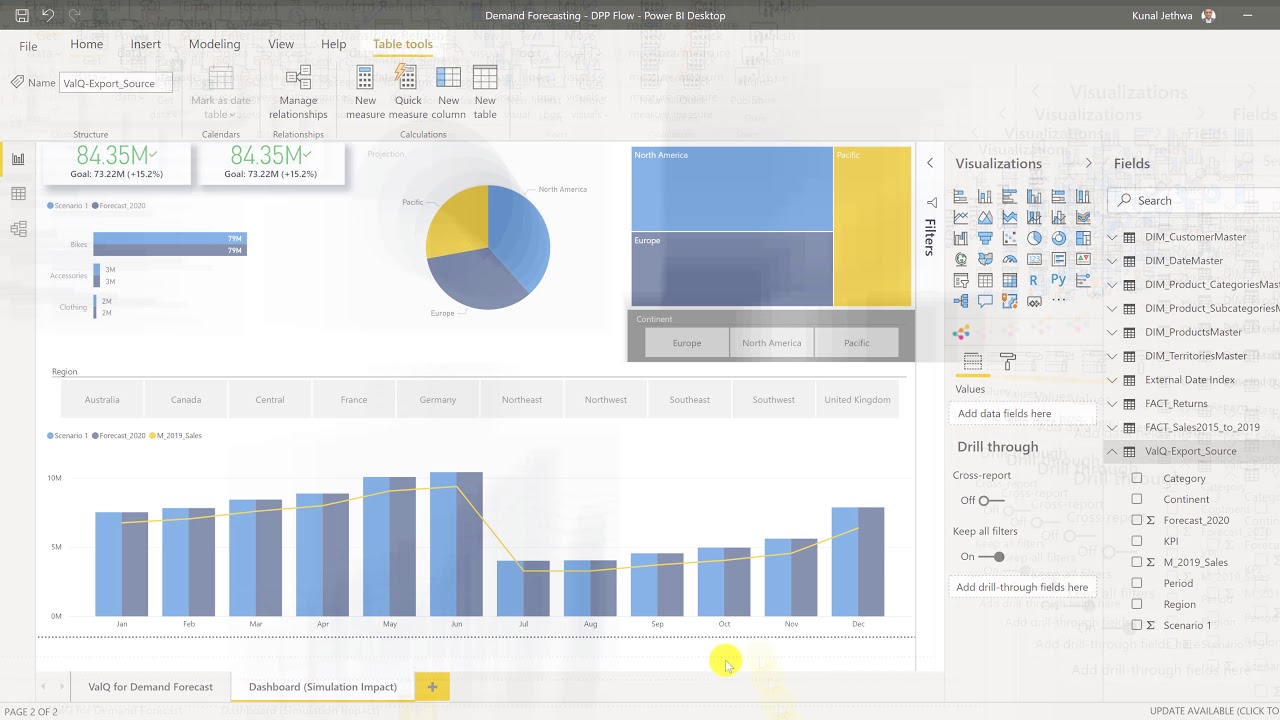Expand the FACT_Returns table
1280x720 pixels.
click(1112, 403)
